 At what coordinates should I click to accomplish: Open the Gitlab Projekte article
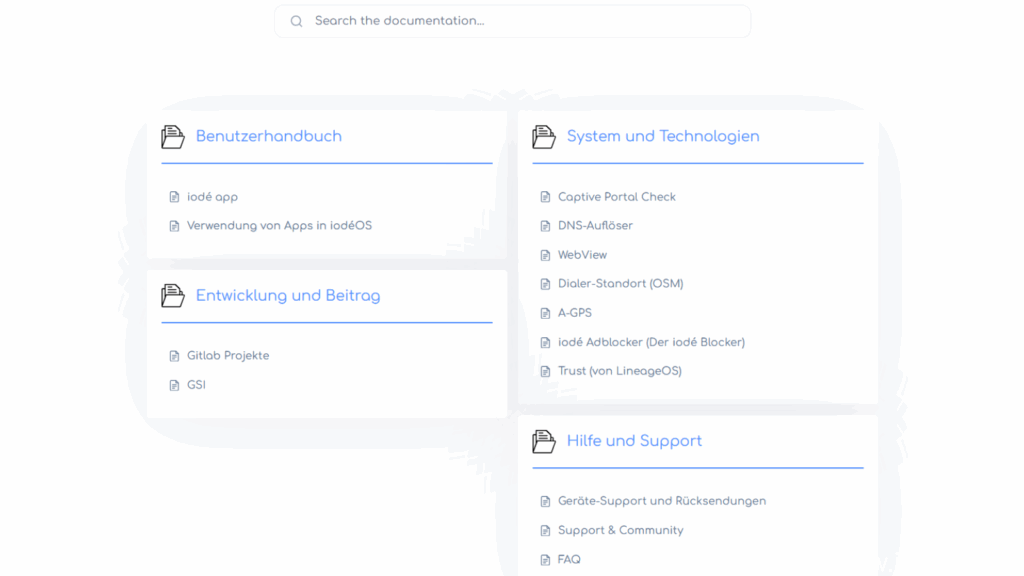(x=228, y=356)
